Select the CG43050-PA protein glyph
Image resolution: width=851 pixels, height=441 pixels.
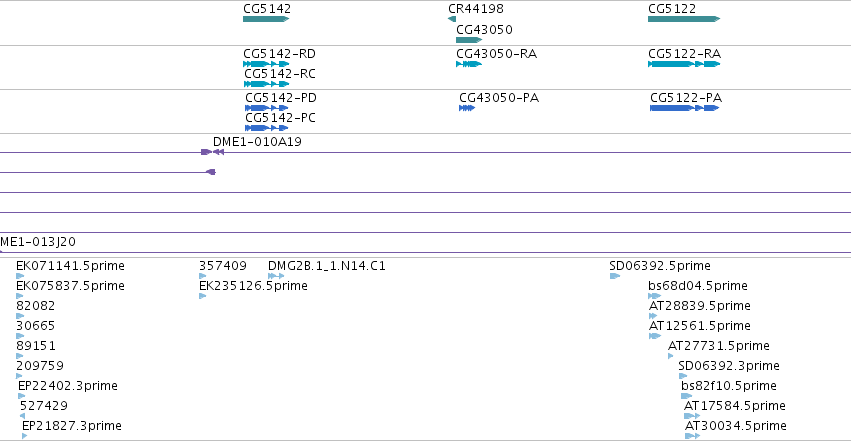pyautogui.click(x=467, y=108)
